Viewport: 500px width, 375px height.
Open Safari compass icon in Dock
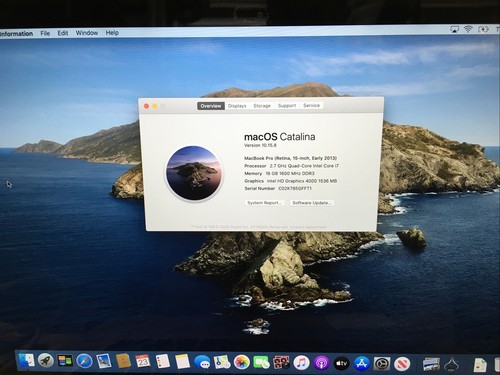click(x=84, y=361)
